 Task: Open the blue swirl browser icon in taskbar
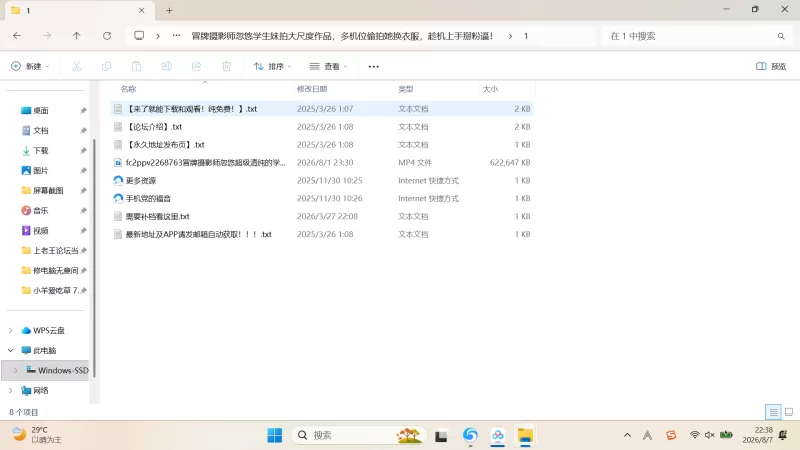pos(470,435)
